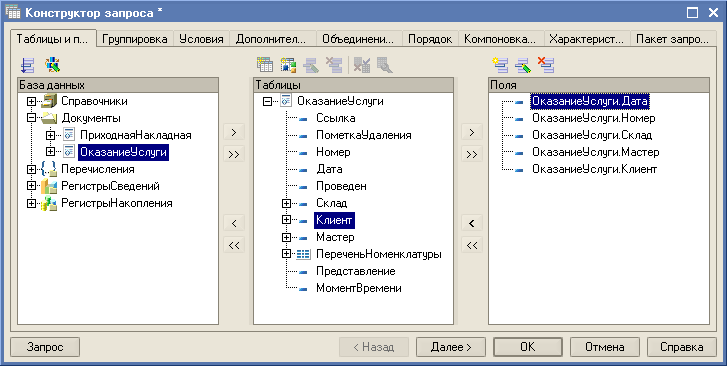Click the Документы folder icon in database tree
The width and height of the screenshot is (727, 366).
coord(49,118)
